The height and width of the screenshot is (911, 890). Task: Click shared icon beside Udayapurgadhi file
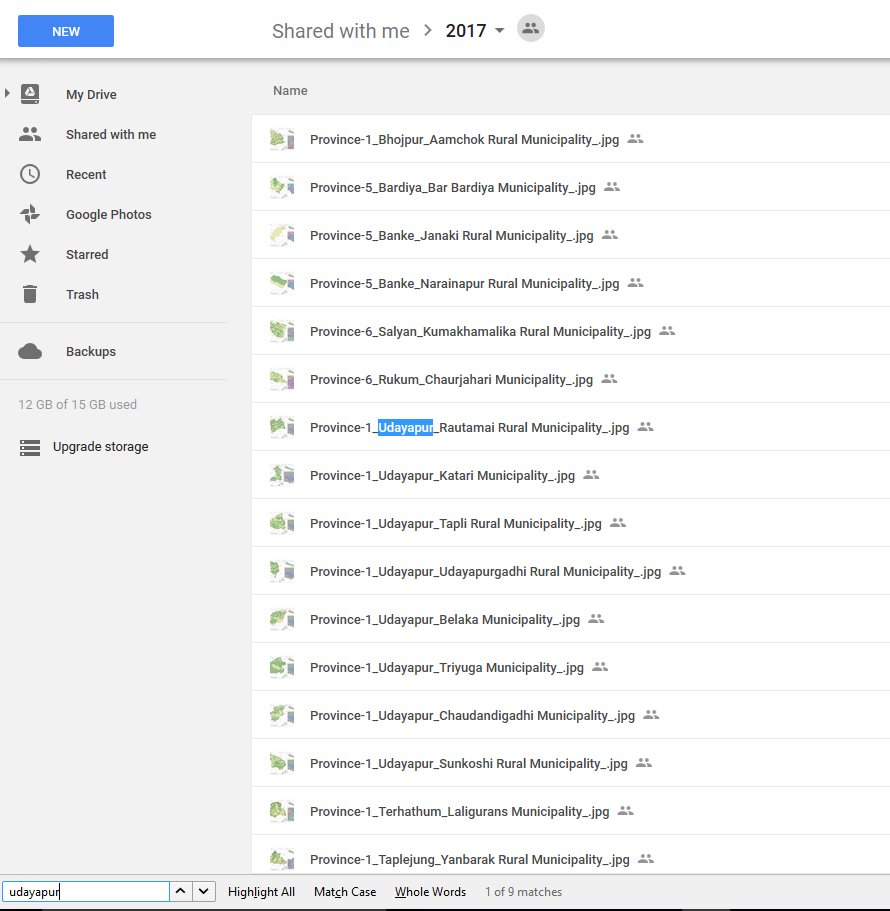pyautogui.click(x=677, y=571)
